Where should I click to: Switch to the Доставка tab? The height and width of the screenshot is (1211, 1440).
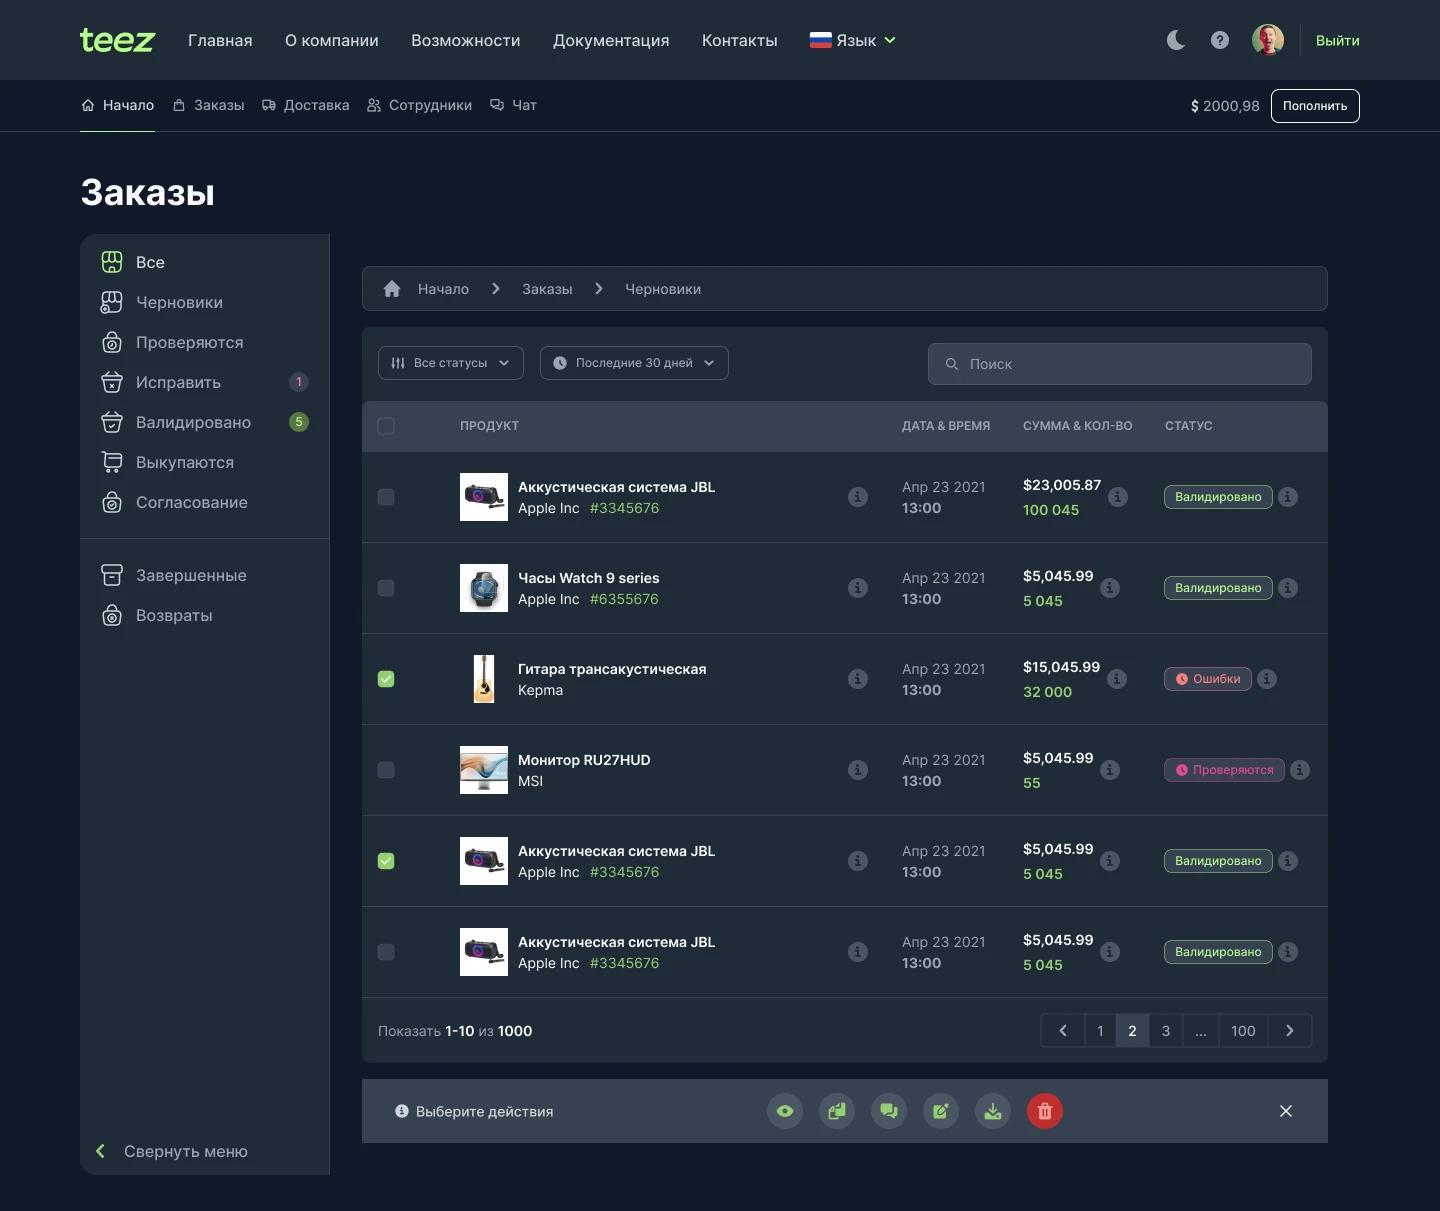click(306, 105)
